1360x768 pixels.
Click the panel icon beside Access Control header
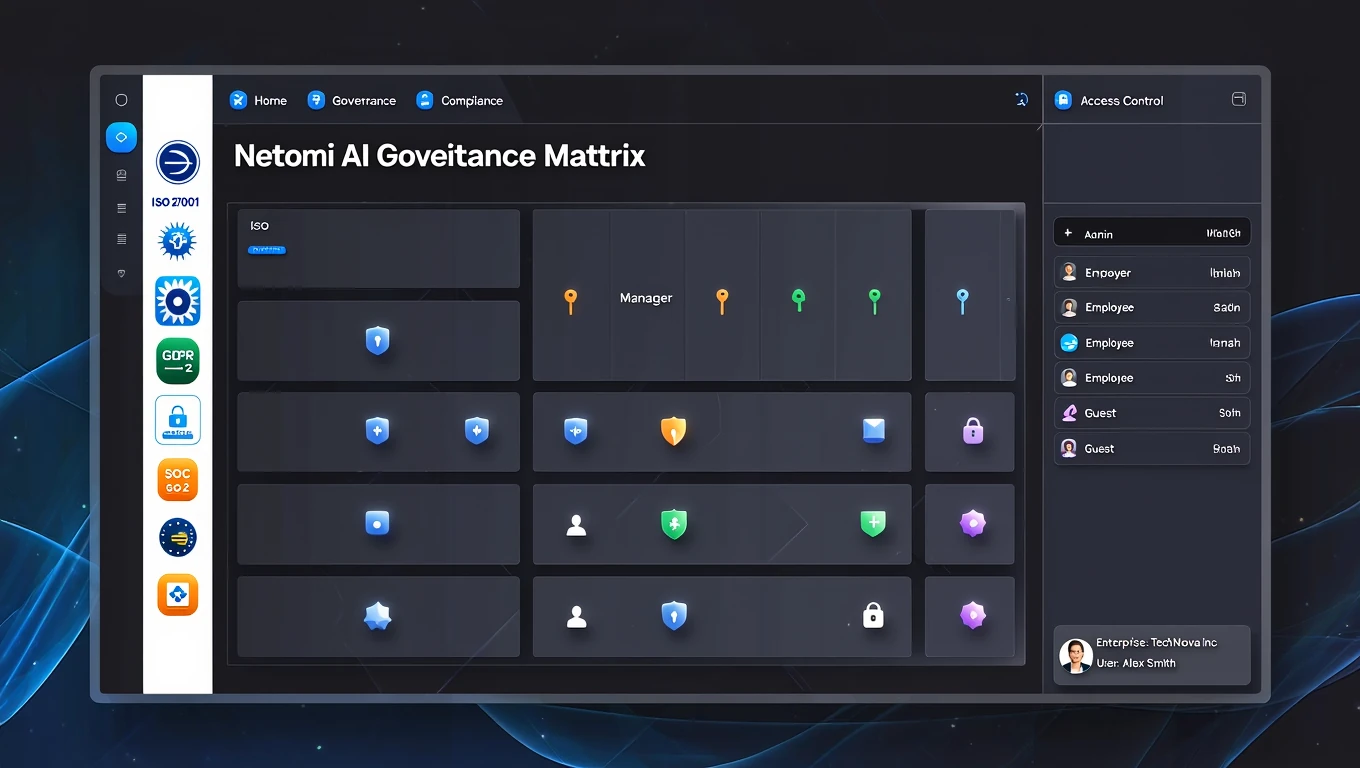(1238, 100)
